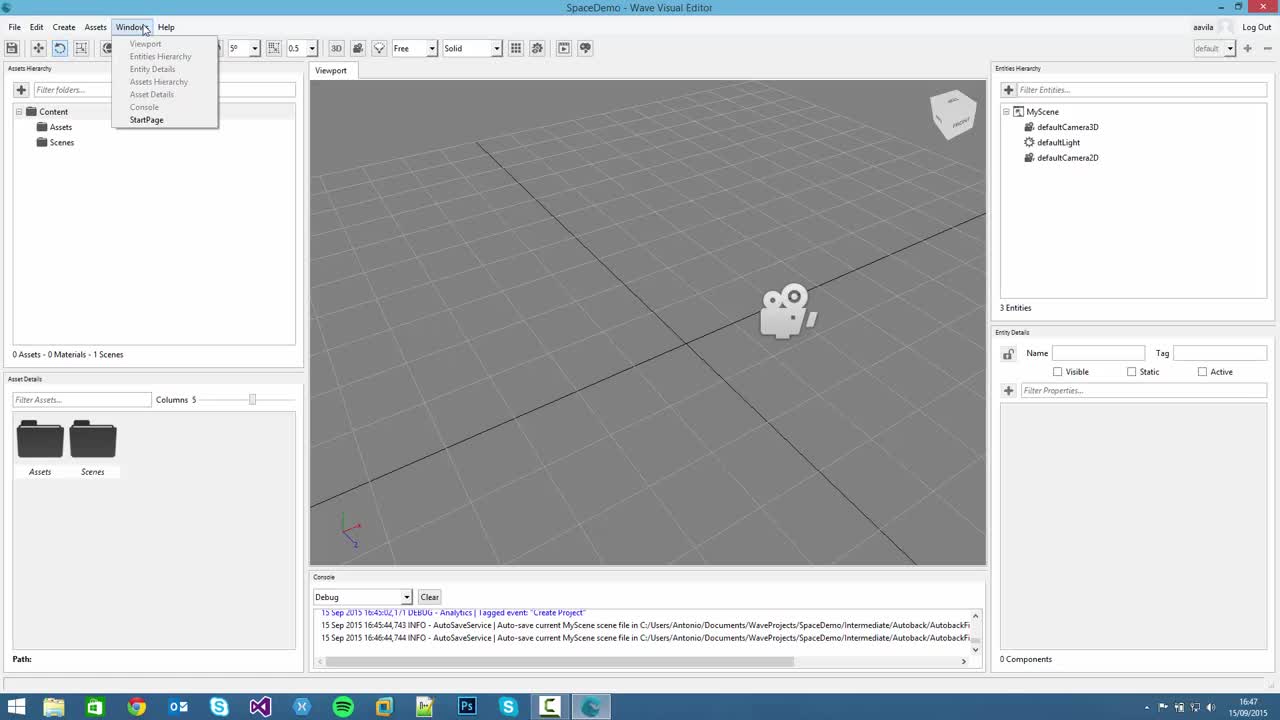The width and height of the screenshot is (1280, 720).
Task: Click the entity Tag field
Action: coord(1220,353)
